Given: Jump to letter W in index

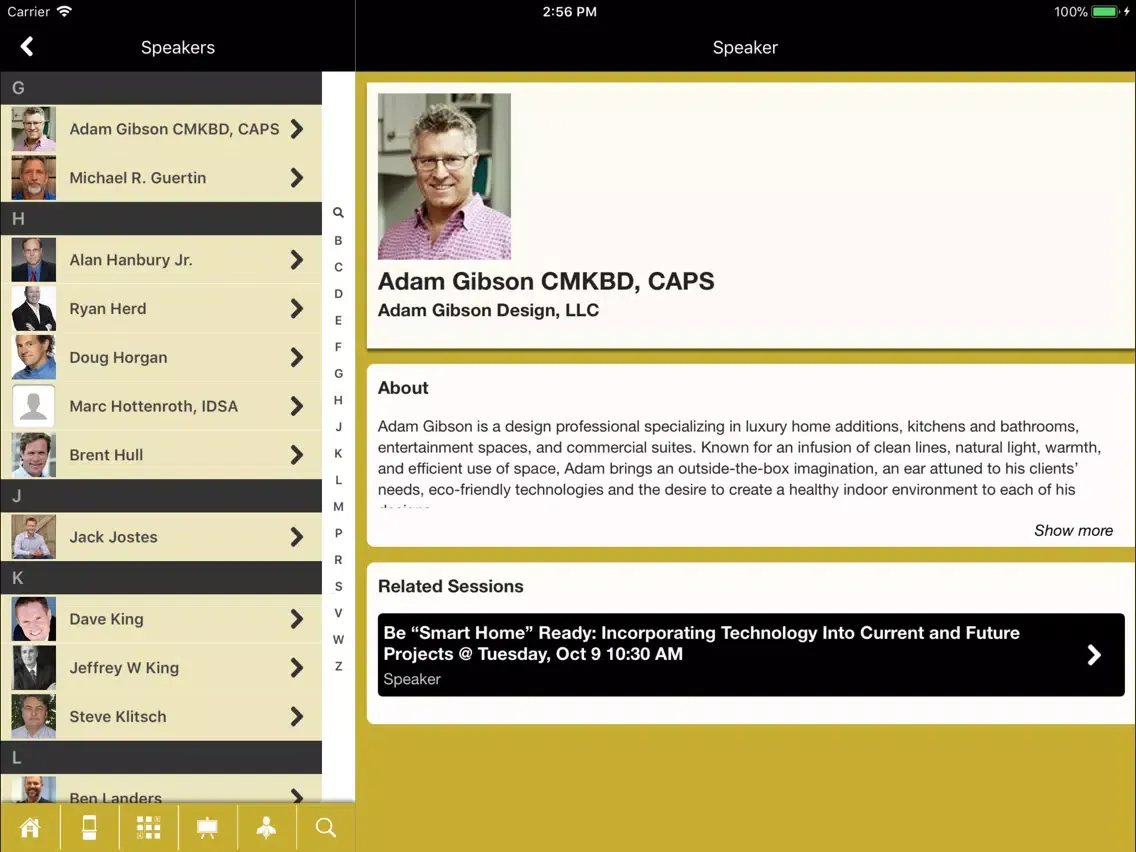Looking at the screenshot, I should click(338, 640).
